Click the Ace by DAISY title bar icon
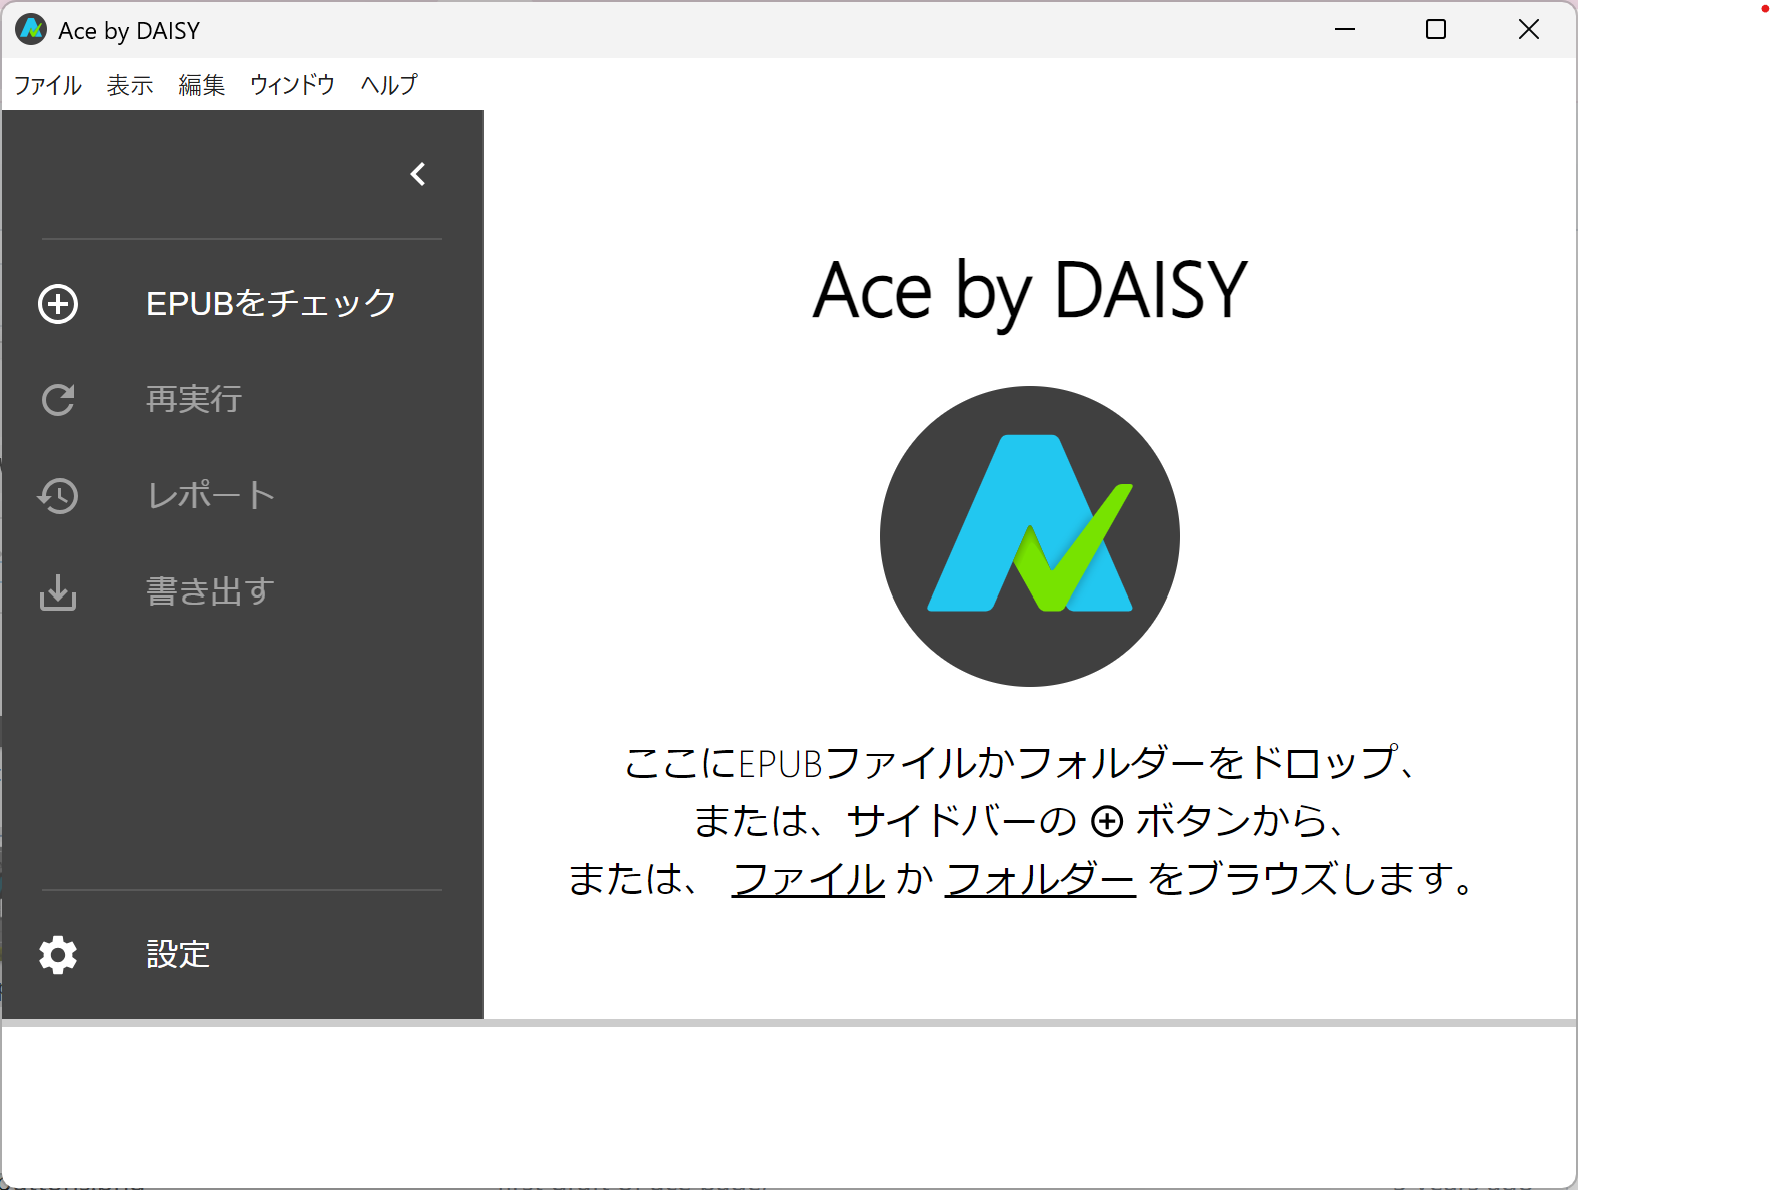This screenshot has height=1190, width=1770. [x=31, y=30]
